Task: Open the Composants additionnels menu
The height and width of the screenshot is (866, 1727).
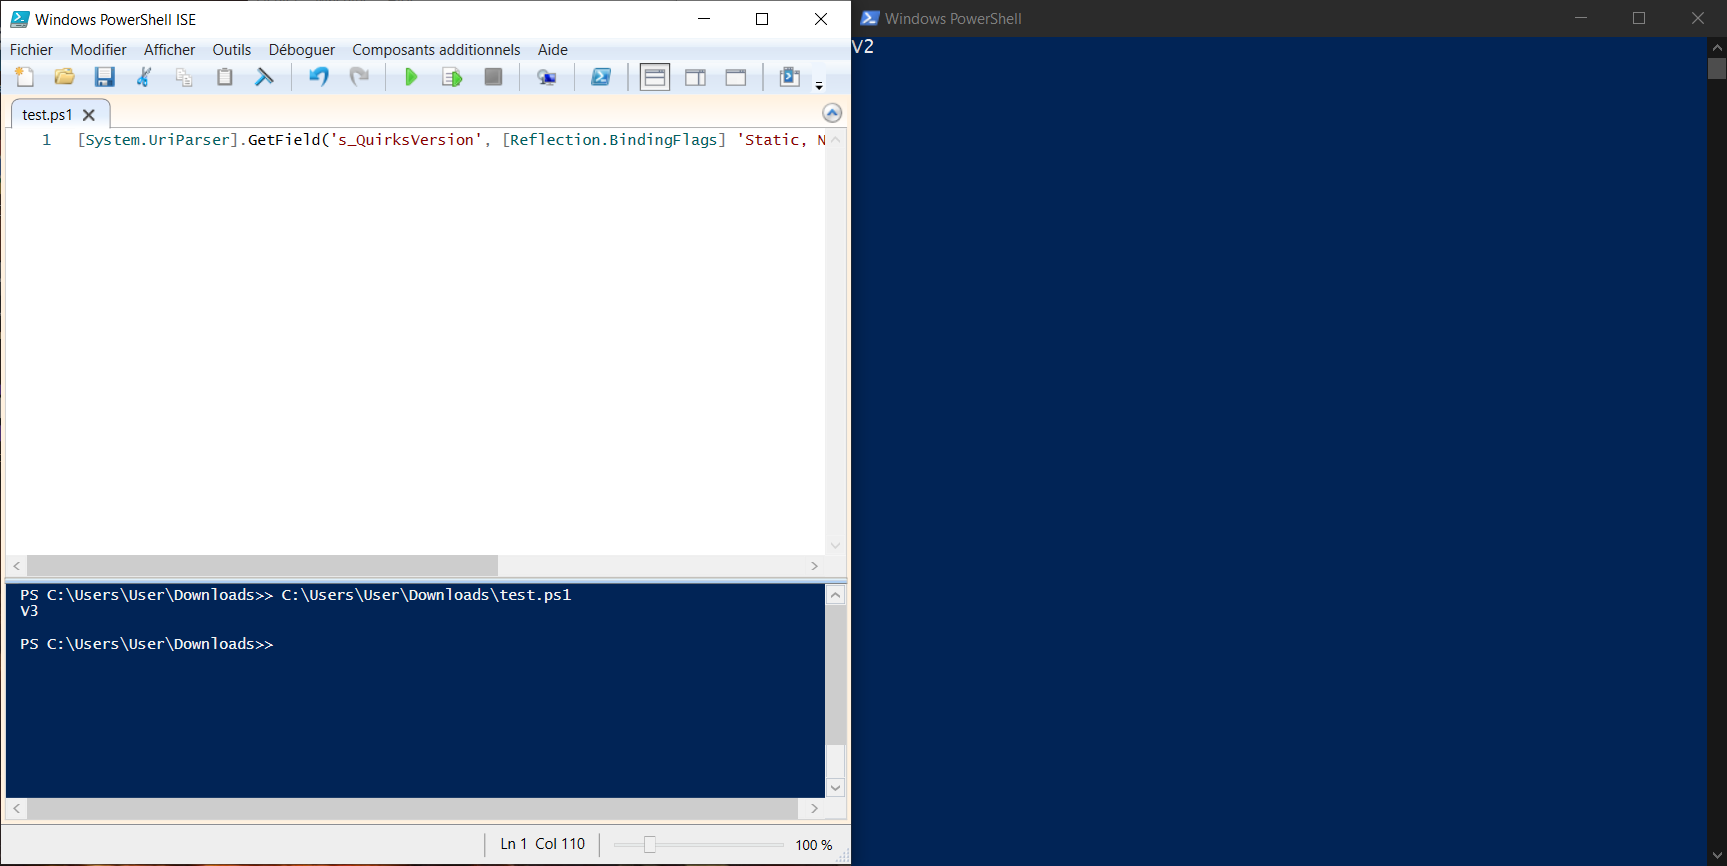Action: [436, 50]
